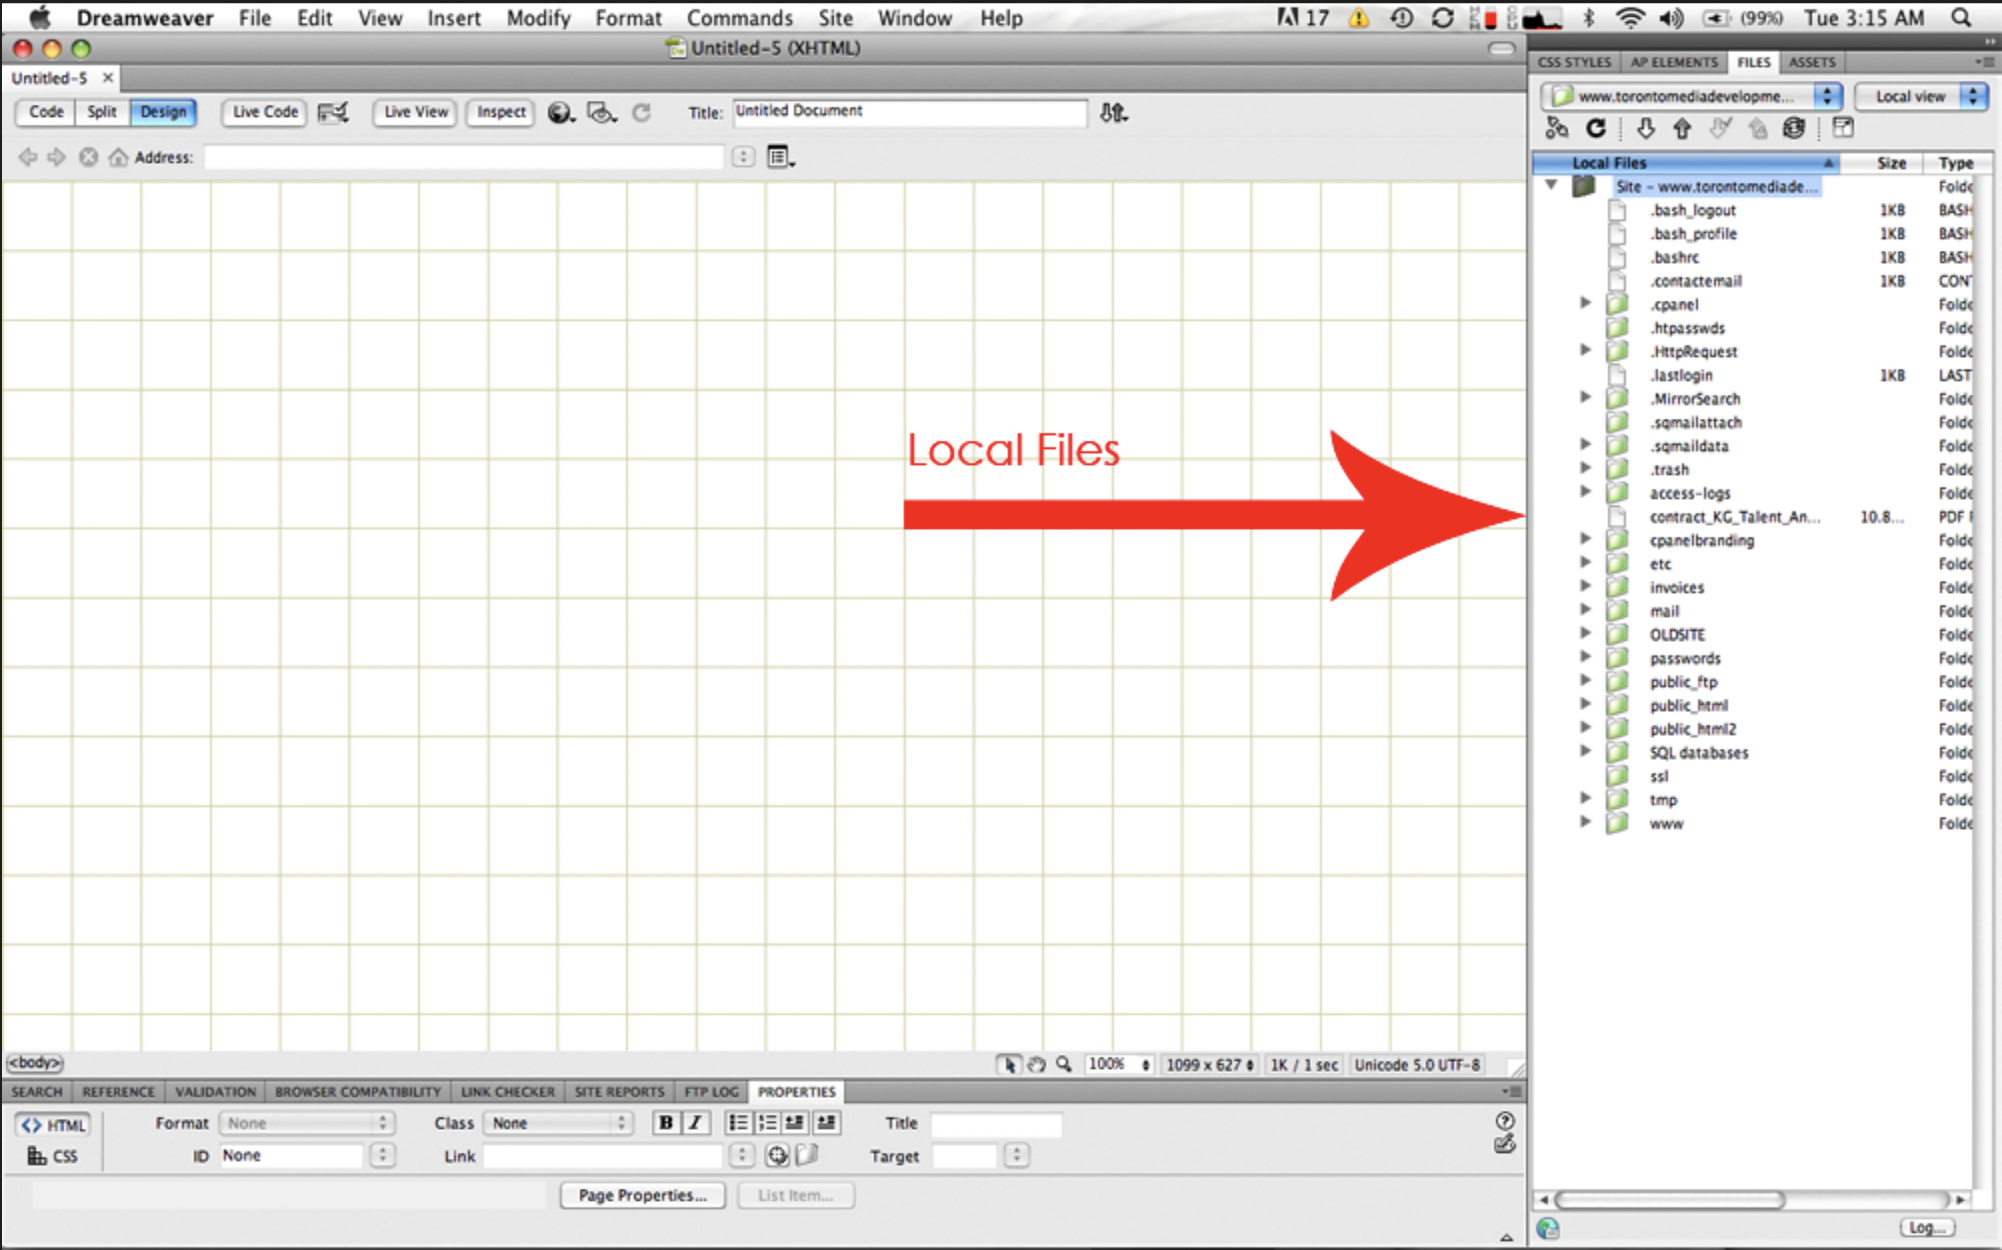Viewport: 2002px width, 1250px height.
Task: Click the Page Properties button
Action: pos(642,1195)
